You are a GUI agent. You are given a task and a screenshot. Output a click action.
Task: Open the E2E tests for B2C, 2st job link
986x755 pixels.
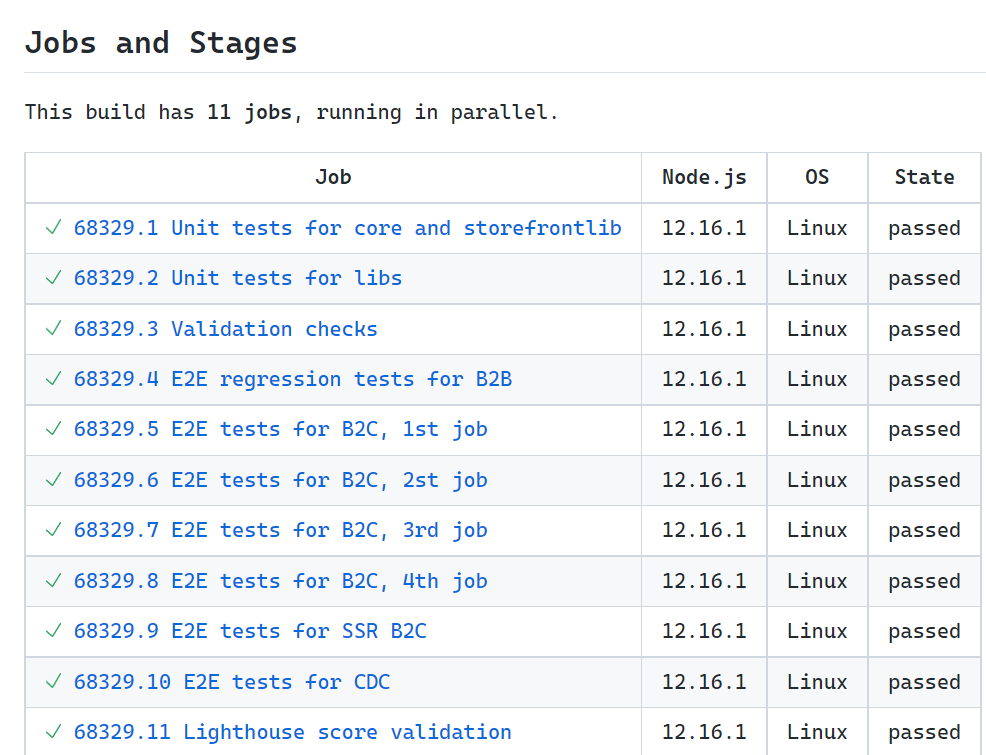(x=280, y=480)
